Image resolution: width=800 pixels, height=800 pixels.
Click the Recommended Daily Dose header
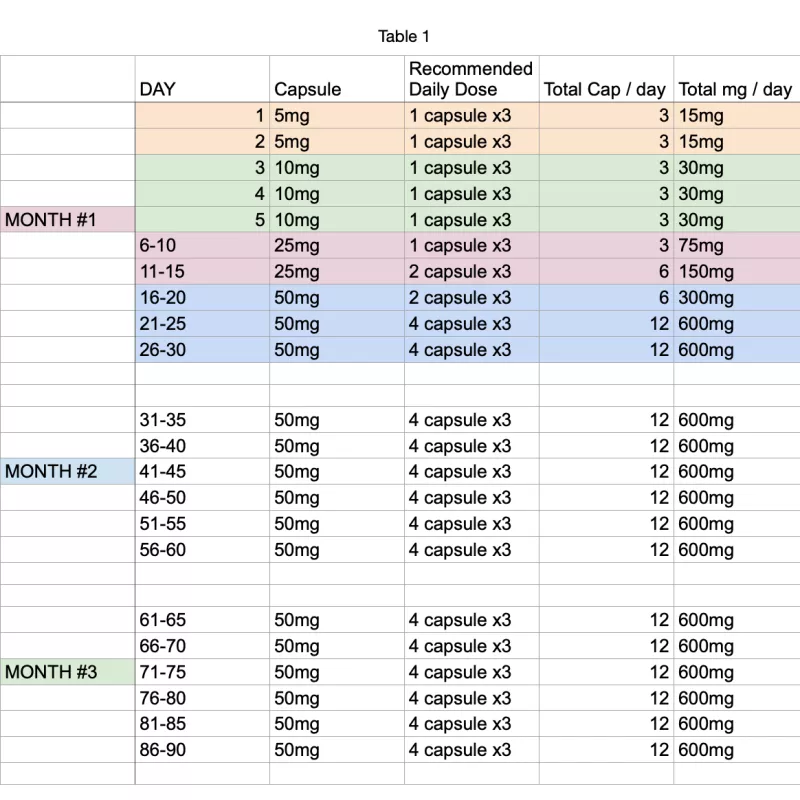click(471, 79)
